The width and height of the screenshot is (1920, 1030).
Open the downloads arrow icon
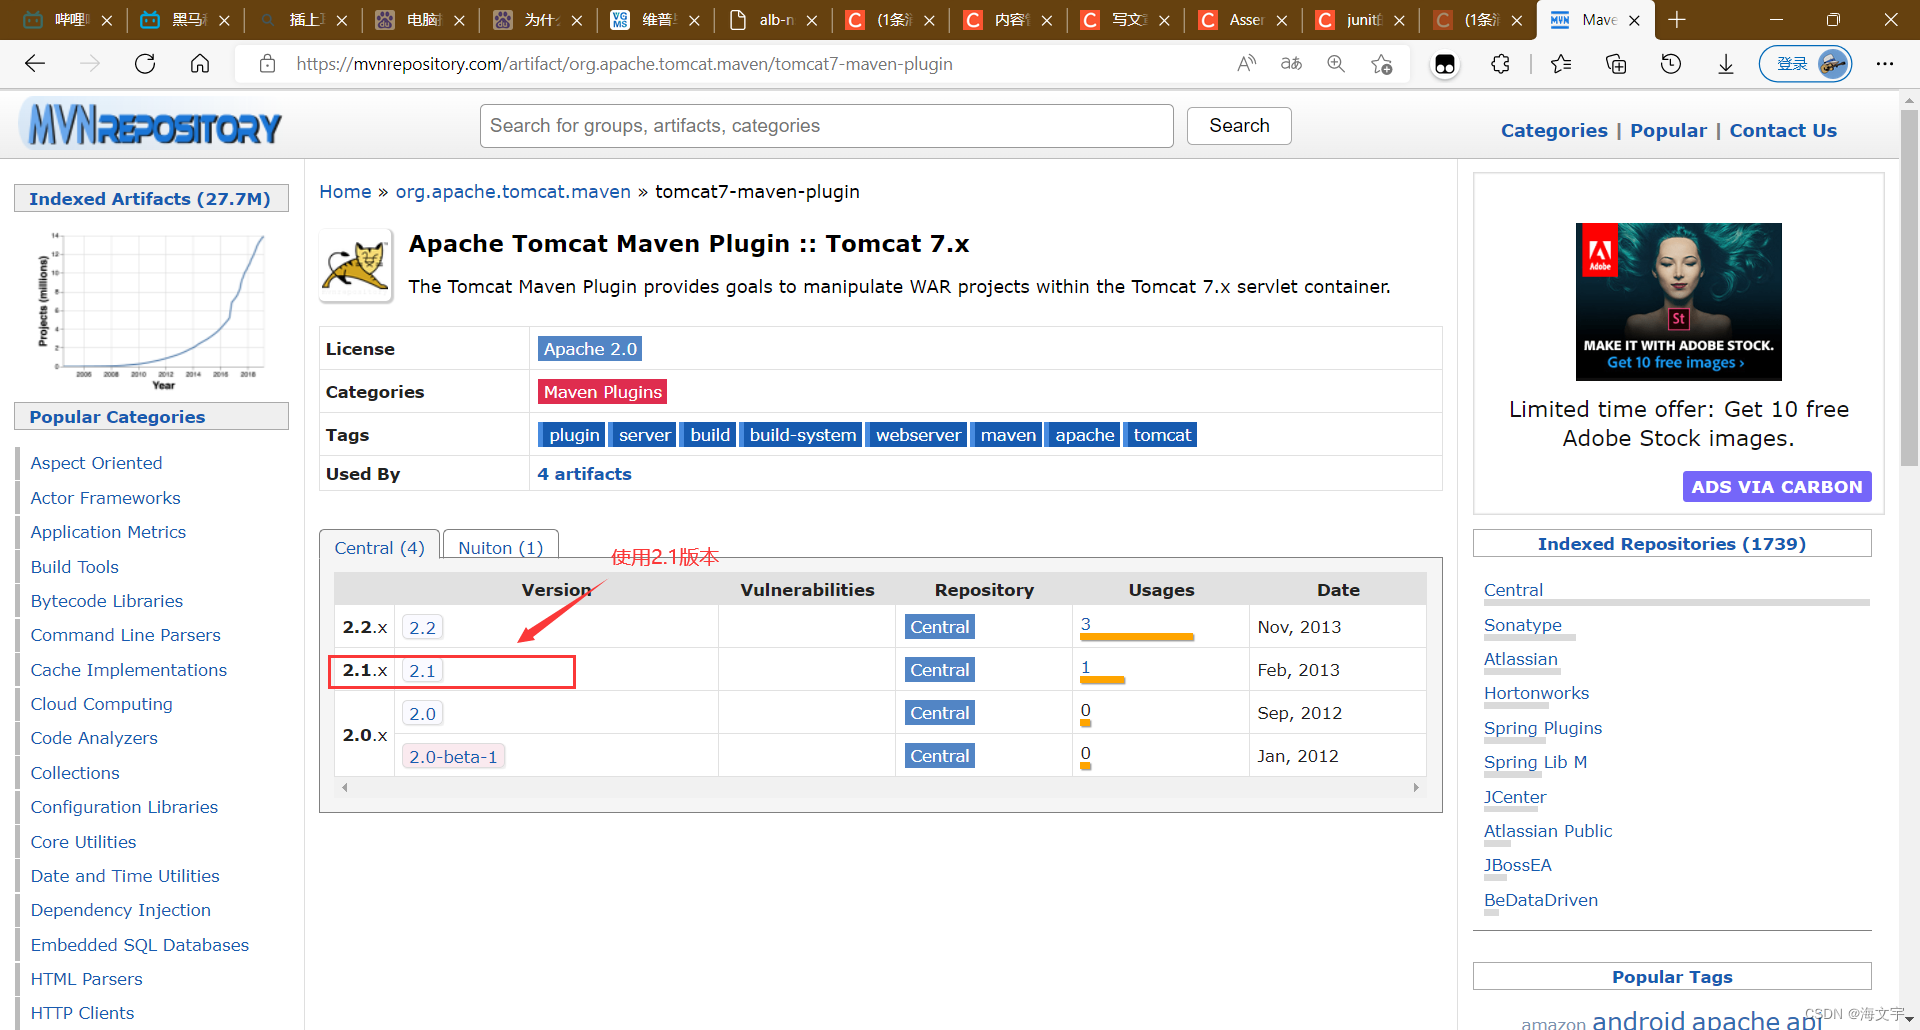click(1726, 64)
